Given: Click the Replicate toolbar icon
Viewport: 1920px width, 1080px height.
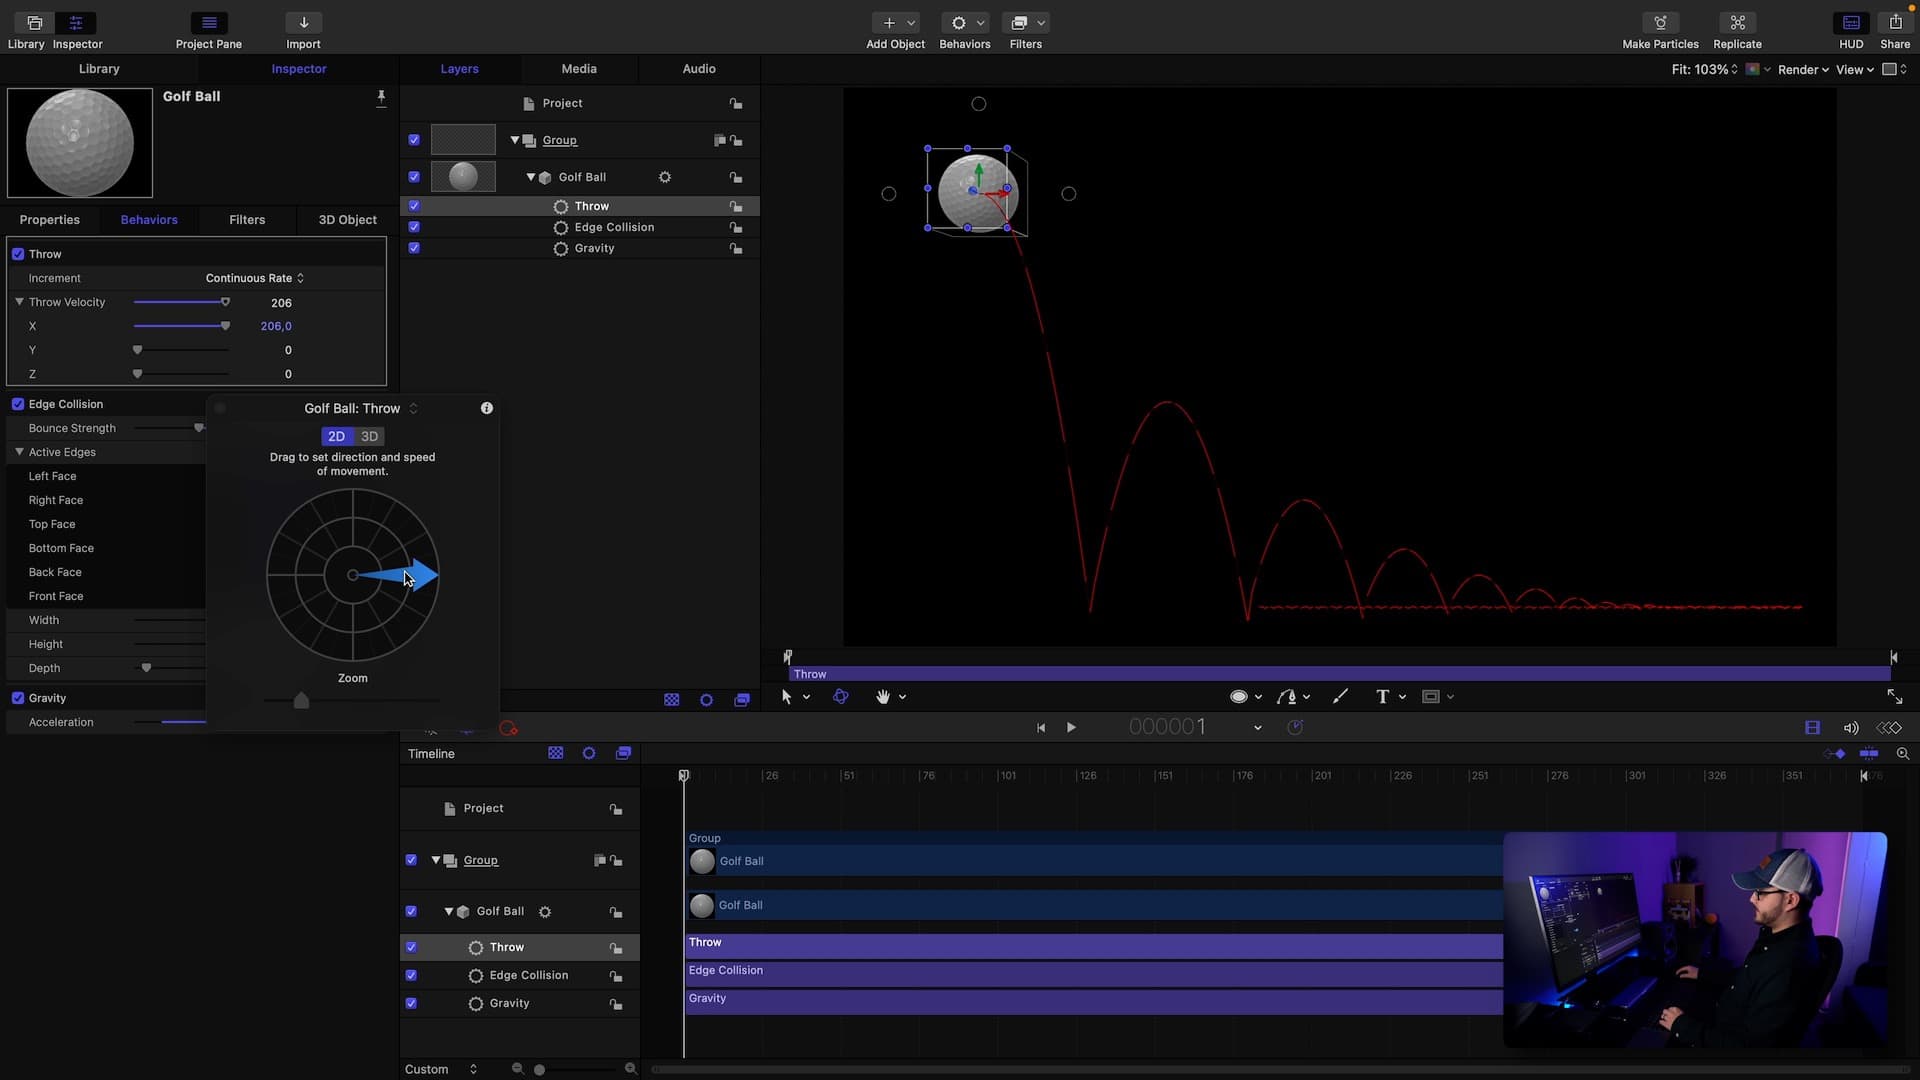Looking at the screenshot, I should (1737, 23).
